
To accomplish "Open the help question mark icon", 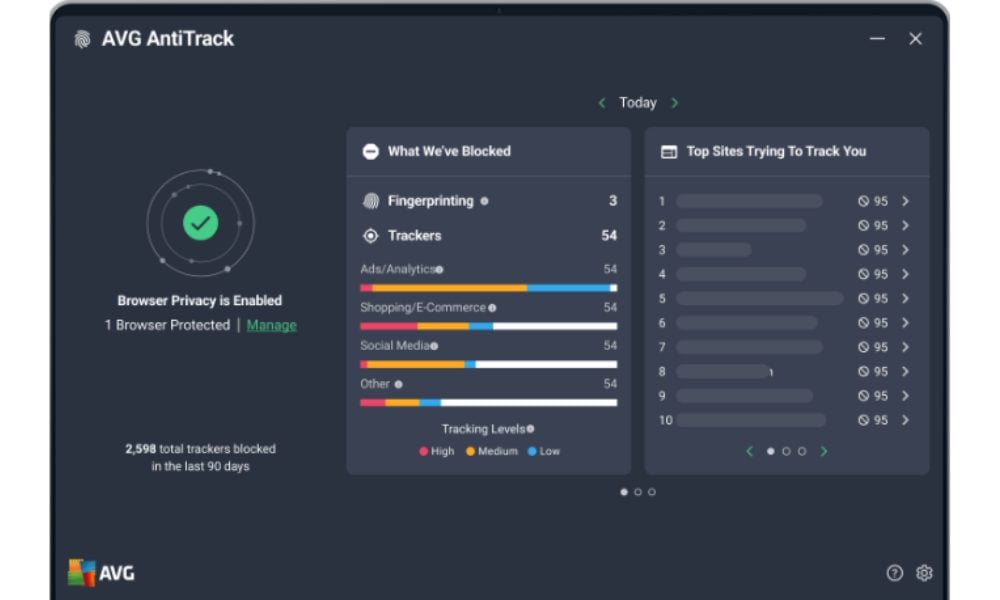I will pos(894,573).
